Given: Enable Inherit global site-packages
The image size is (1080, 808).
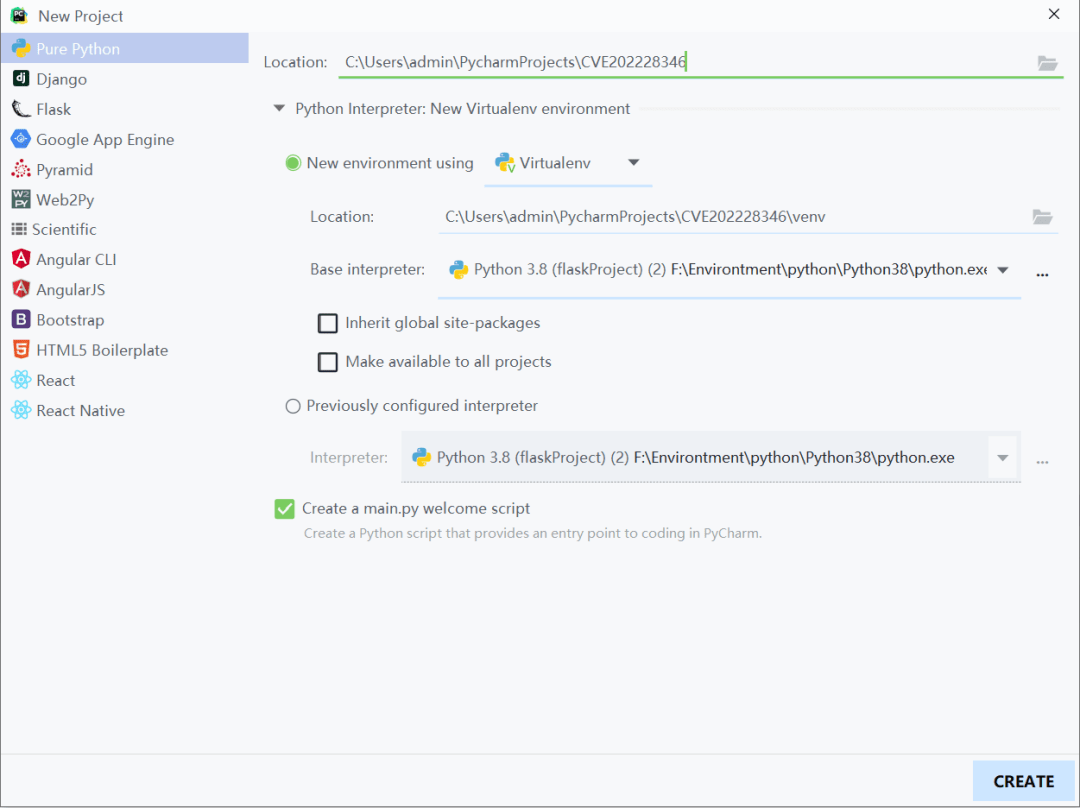Looking at the screenshot, I should coord(328,323).
